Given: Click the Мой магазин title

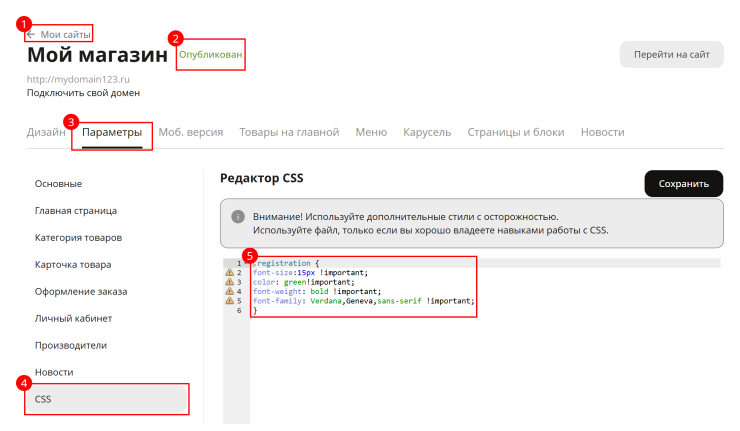Looking at the screenshot, I should 97,55.
